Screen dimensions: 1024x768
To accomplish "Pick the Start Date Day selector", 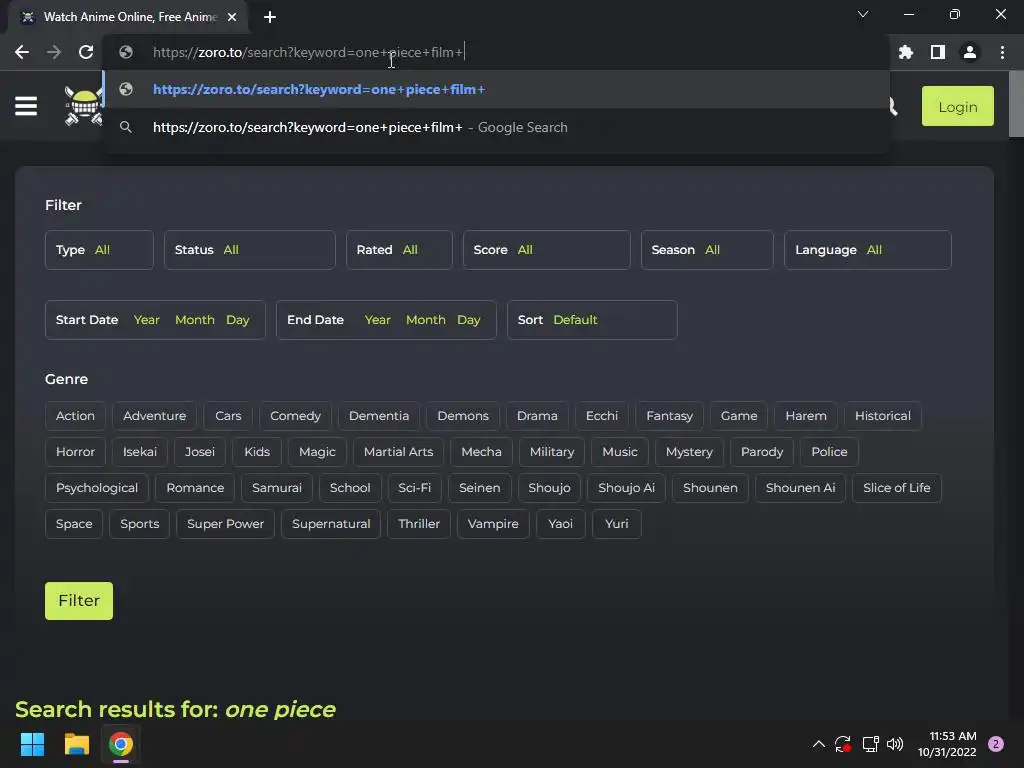I will pyautogui.click(x=238, y=320).
